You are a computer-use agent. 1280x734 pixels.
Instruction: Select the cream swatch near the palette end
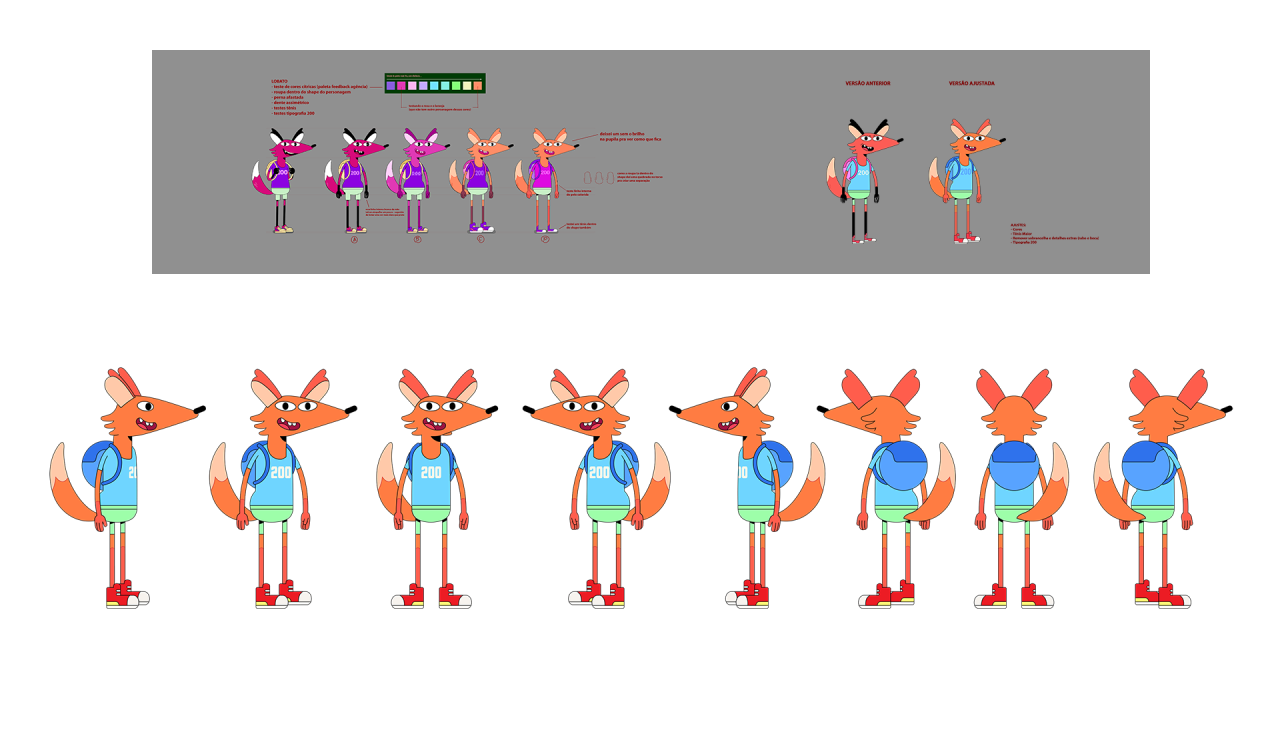point(466,86)
